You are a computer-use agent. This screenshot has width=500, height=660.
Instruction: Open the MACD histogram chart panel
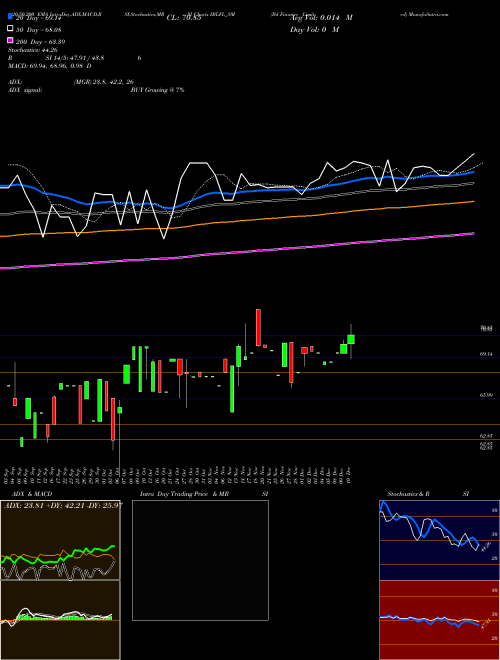click(x=60, y=620)
